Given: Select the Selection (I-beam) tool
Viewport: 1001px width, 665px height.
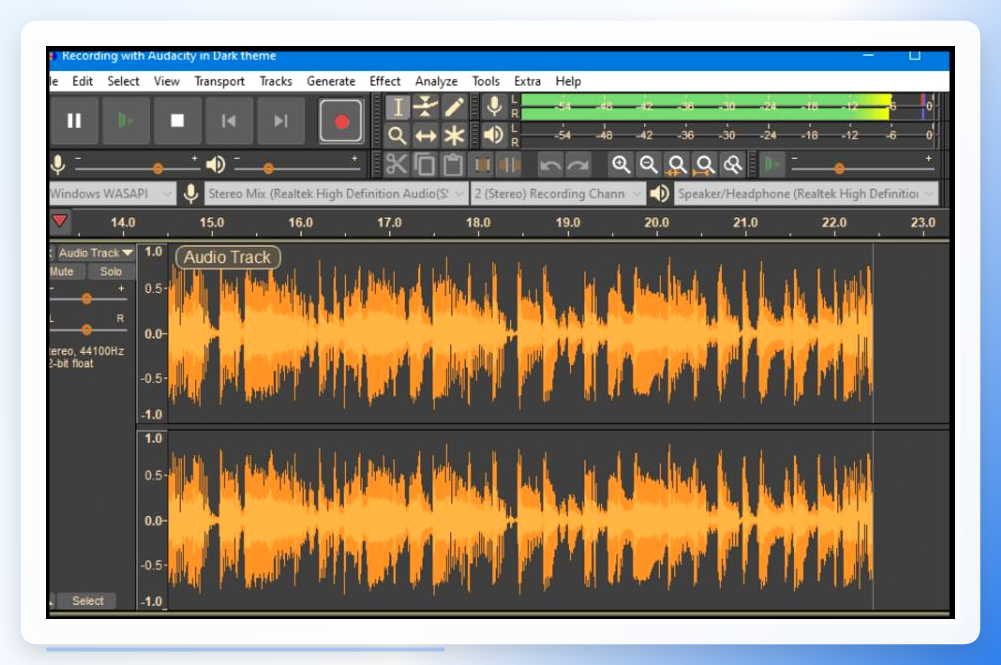Looking at the screenshot, I should pos(397,107).
